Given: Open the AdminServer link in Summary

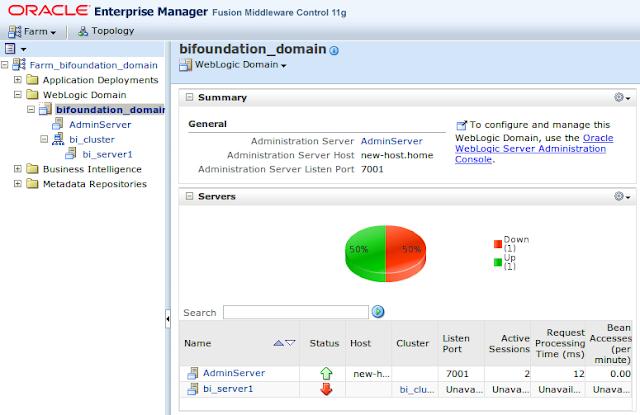Looking at the screenshot, I should point(391,142).
